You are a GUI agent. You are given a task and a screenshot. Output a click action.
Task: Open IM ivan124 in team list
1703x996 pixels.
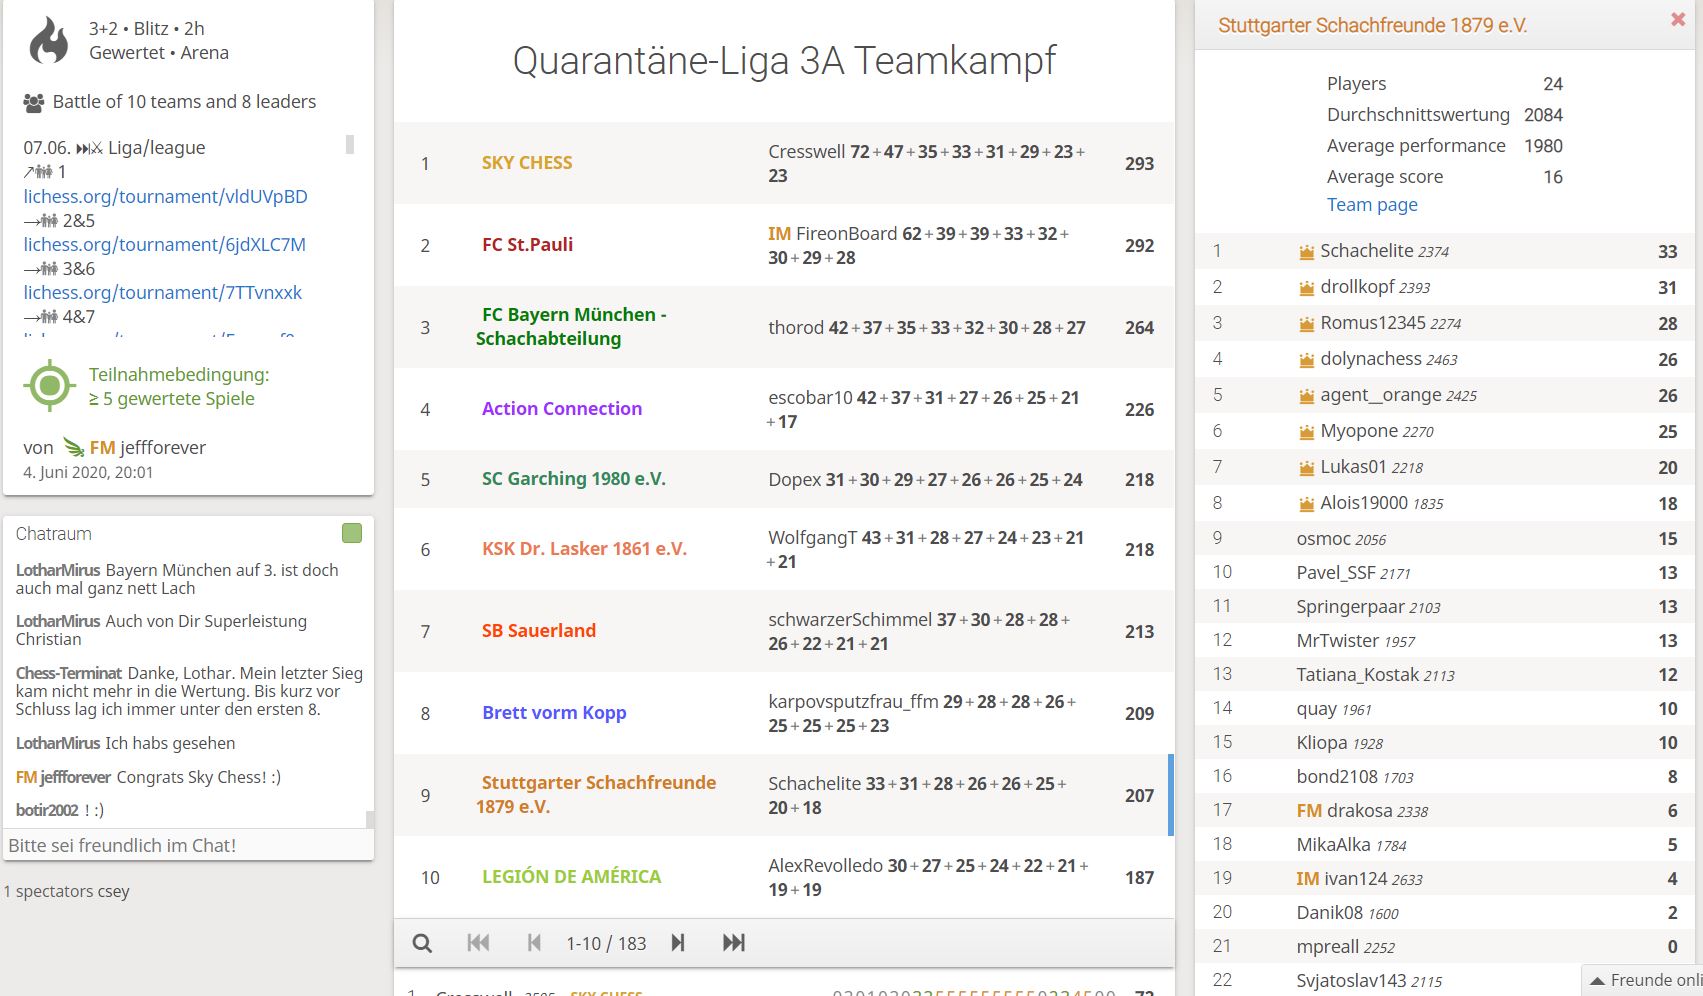[x=1359, y=879]
